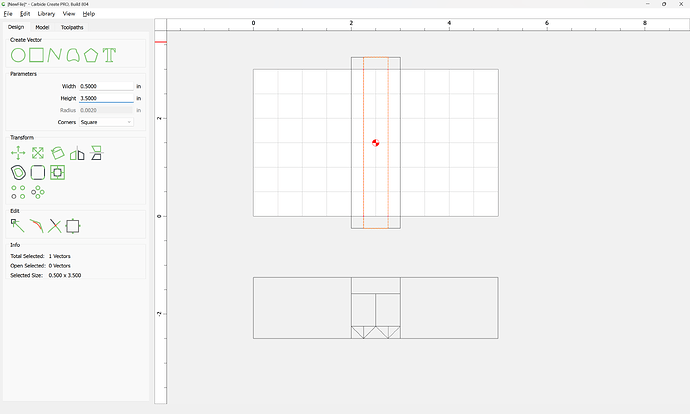Click the Height input field
Image resolution: width=690 pixels, height=414 pixels.
pos(106,99)
